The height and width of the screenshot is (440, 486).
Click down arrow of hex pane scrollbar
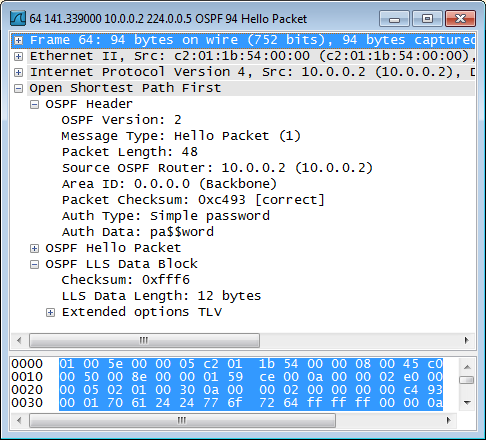point(467,402)
